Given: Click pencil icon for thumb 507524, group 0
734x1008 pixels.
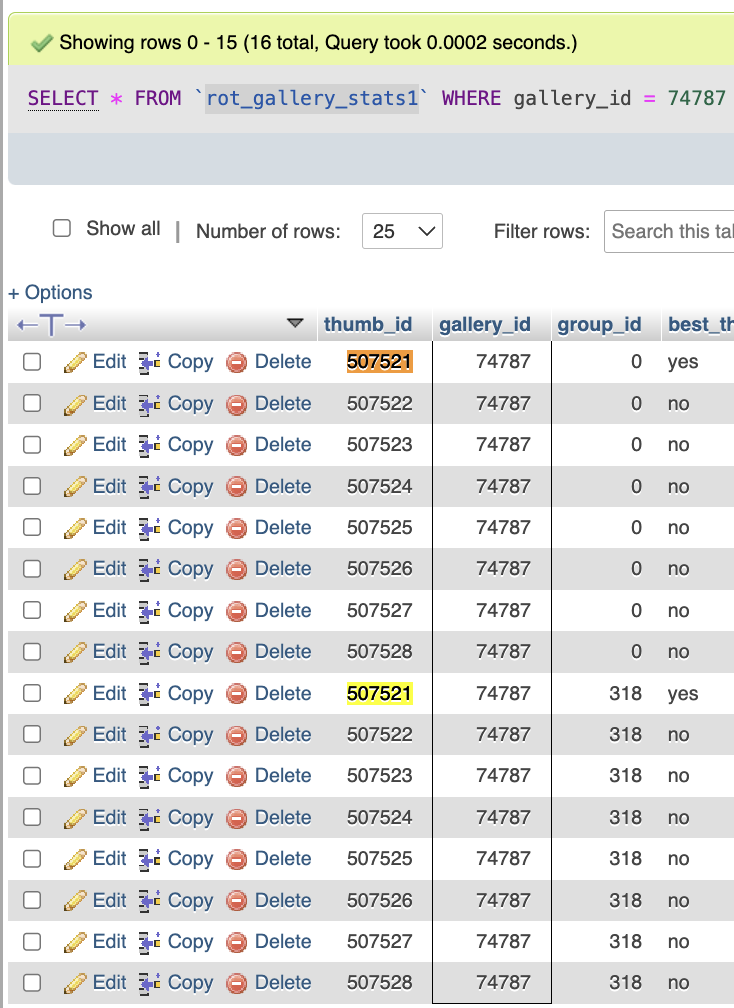Looking at the screenshot, I should (x=75, y=487).
